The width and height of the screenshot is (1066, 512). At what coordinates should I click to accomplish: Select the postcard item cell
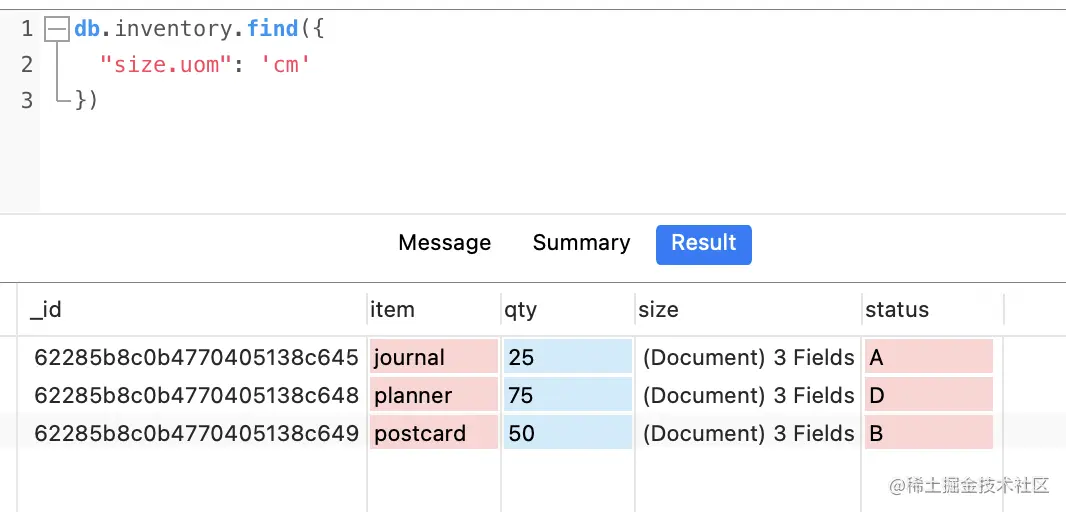coord(433,433)
